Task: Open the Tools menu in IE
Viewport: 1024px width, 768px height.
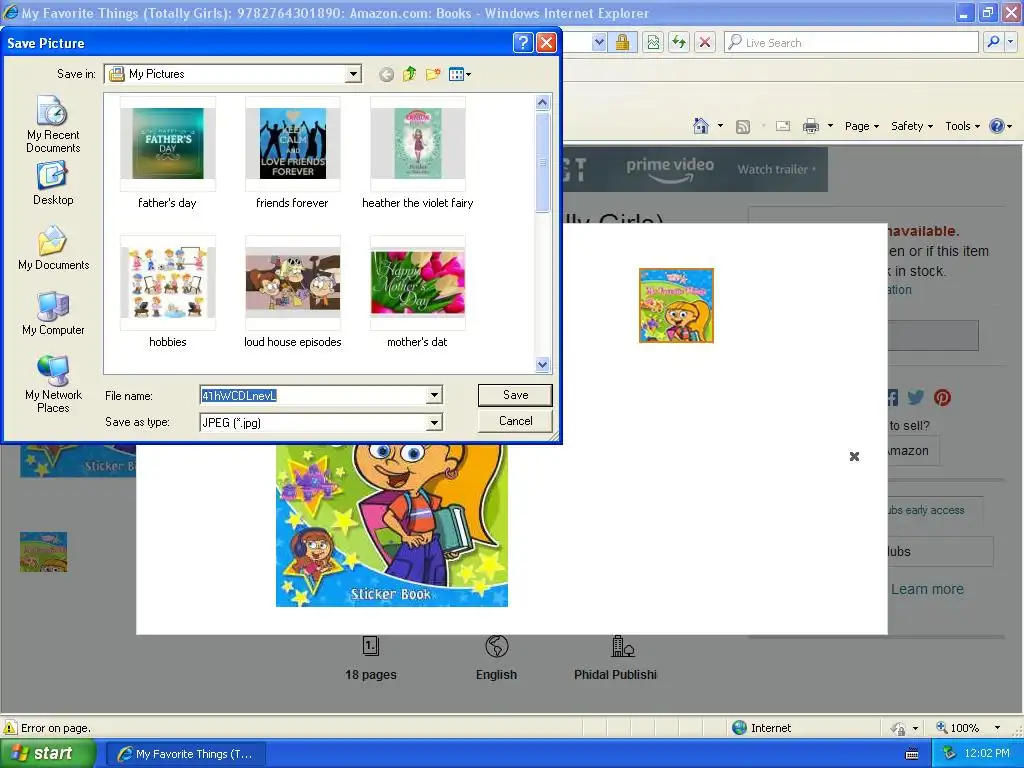Action: click(x=962, y=126)
